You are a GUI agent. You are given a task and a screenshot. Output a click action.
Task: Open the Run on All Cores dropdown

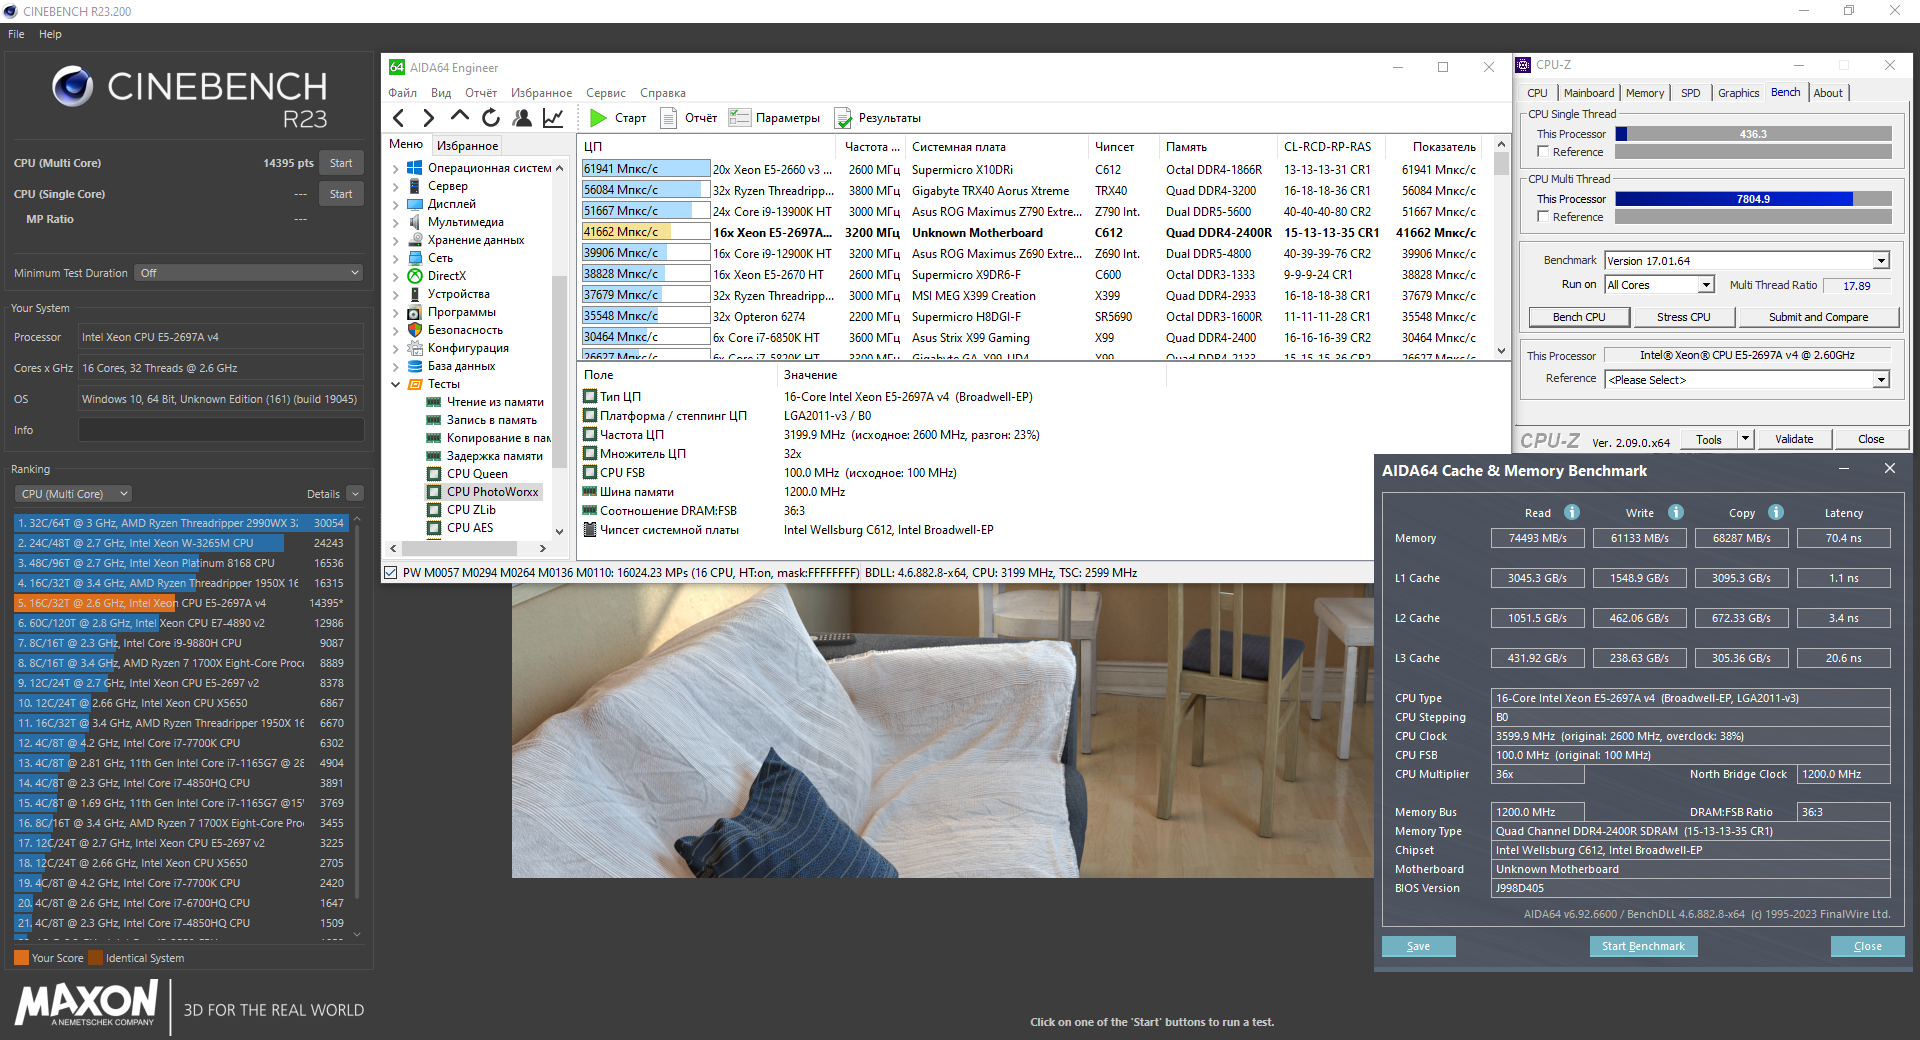click(x=1706, y=285)
